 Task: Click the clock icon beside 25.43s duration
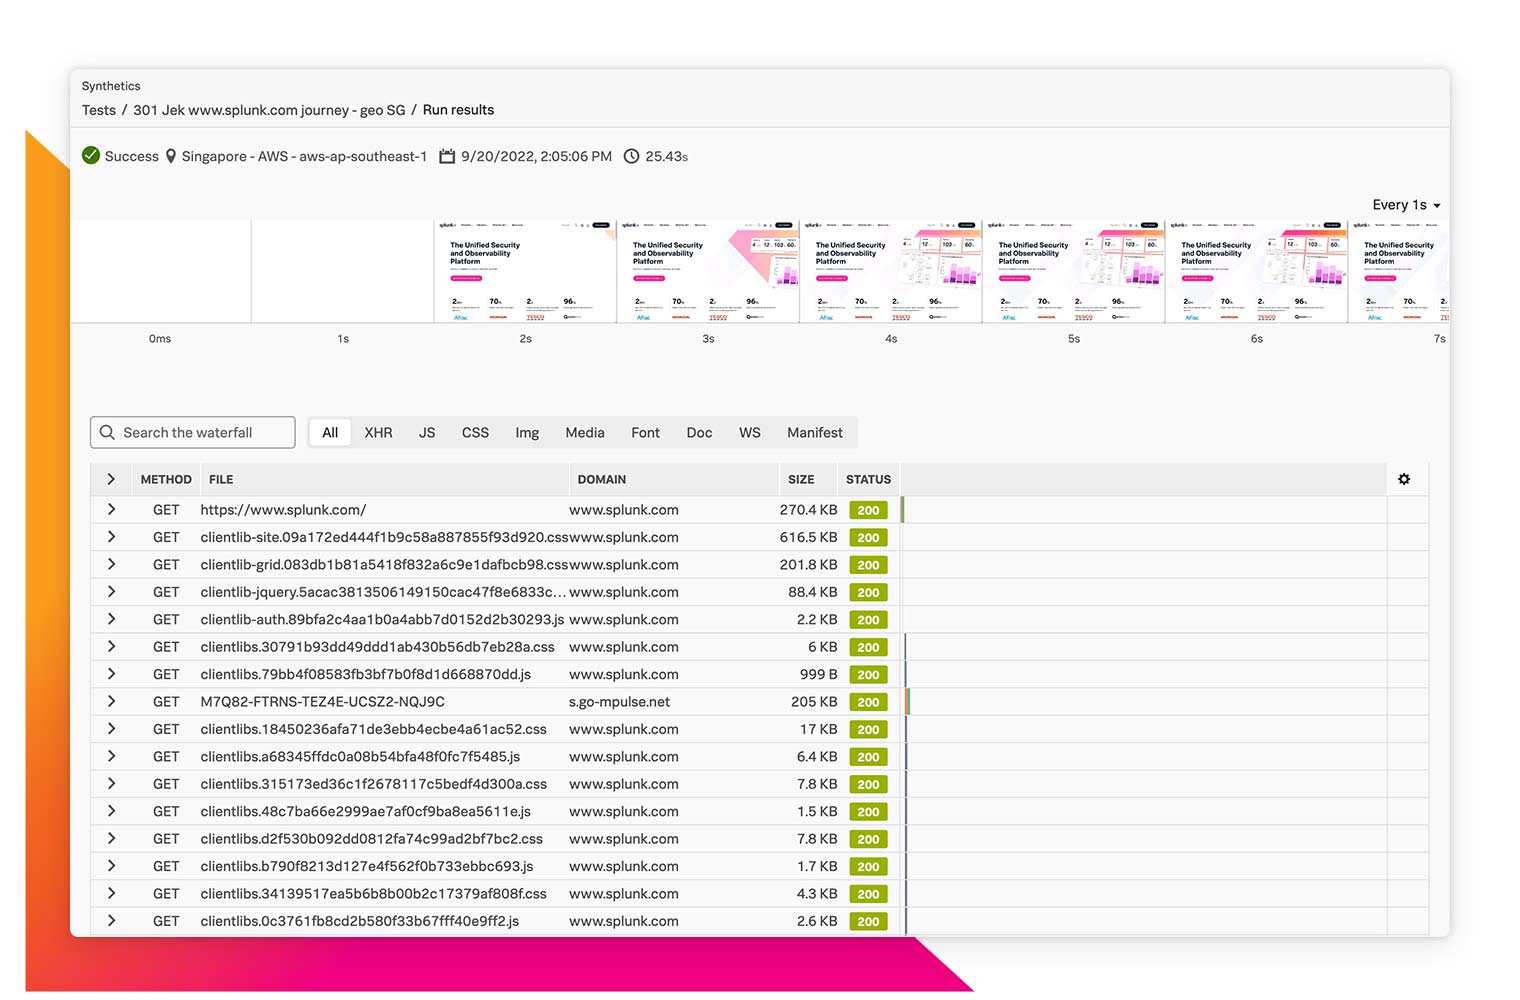[x=631, y=156]
